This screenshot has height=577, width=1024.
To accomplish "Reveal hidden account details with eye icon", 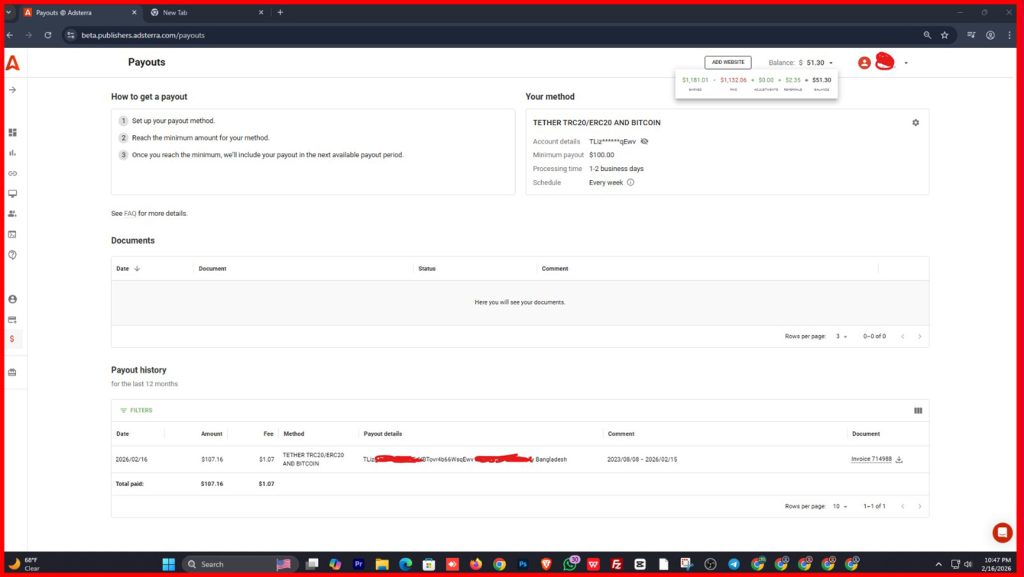I will tap(645, 142).
